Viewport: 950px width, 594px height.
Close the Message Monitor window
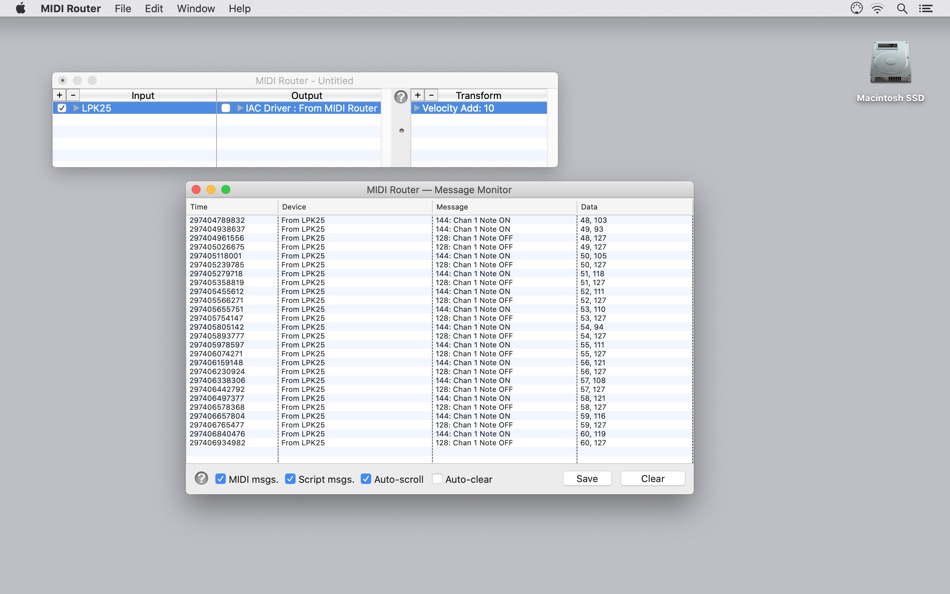pos(196,190)
